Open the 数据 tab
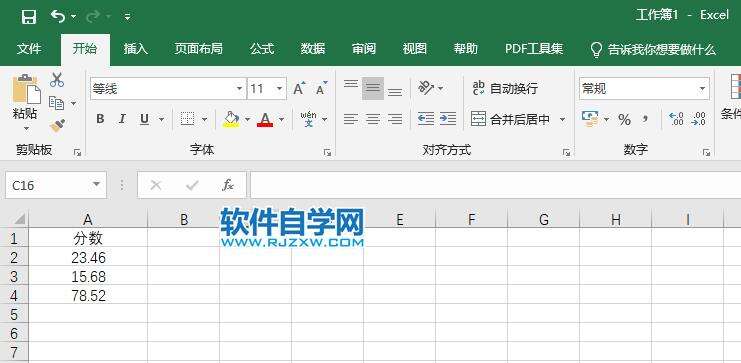Screen dimensions: 741x363 313,49
